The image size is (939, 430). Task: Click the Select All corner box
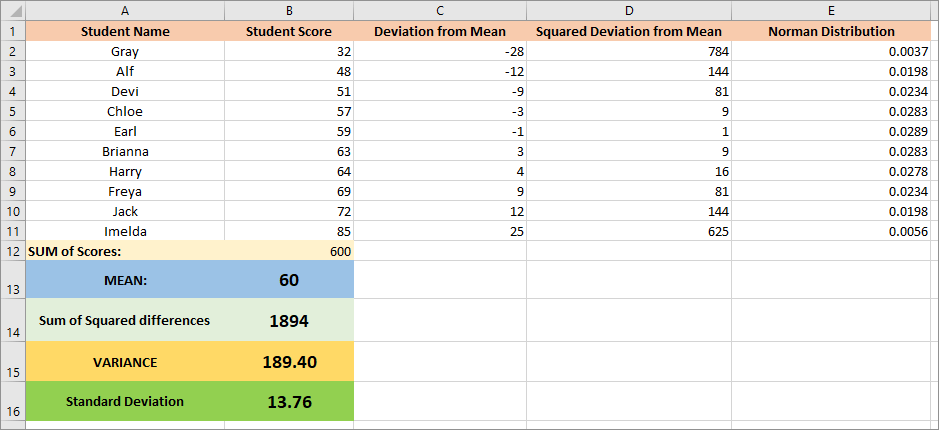(12, 10)
